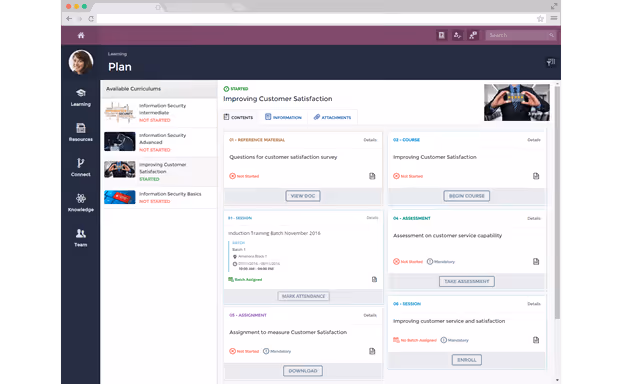Click the browser back arrow
620x384 pixels.
tap(69, 19)
